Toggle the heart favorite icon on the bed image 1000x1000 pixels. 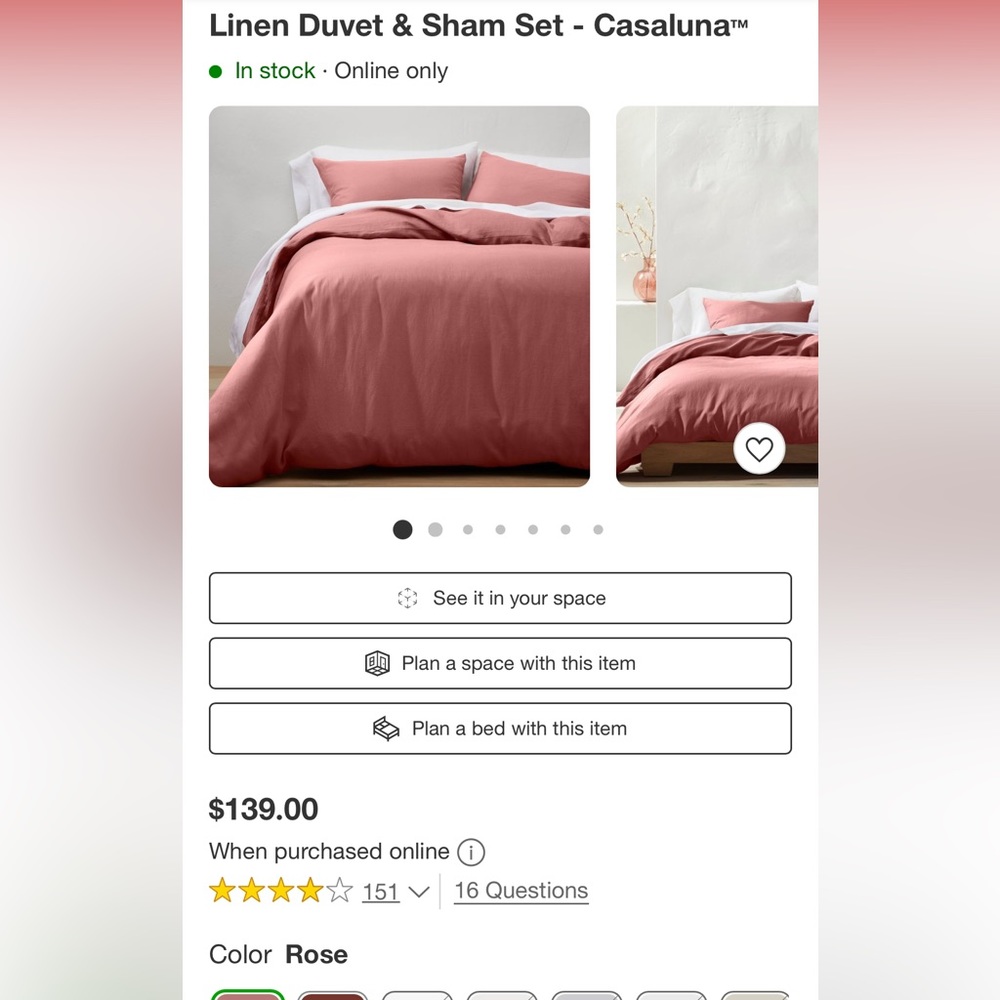point(760,449)
